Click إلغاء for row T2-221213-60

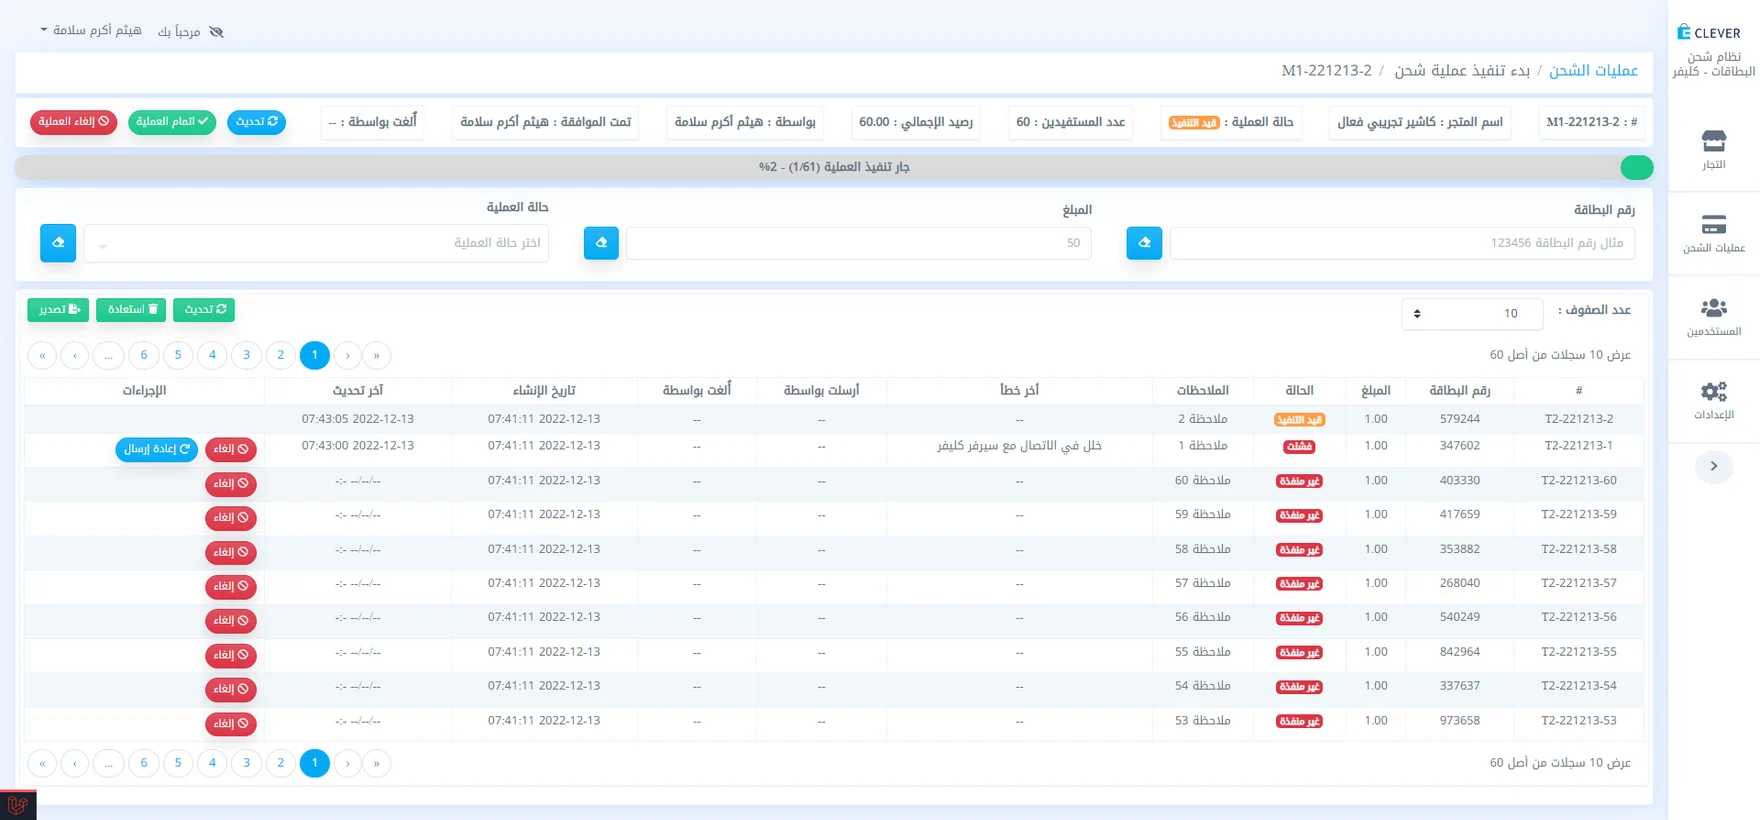(231, 484)
